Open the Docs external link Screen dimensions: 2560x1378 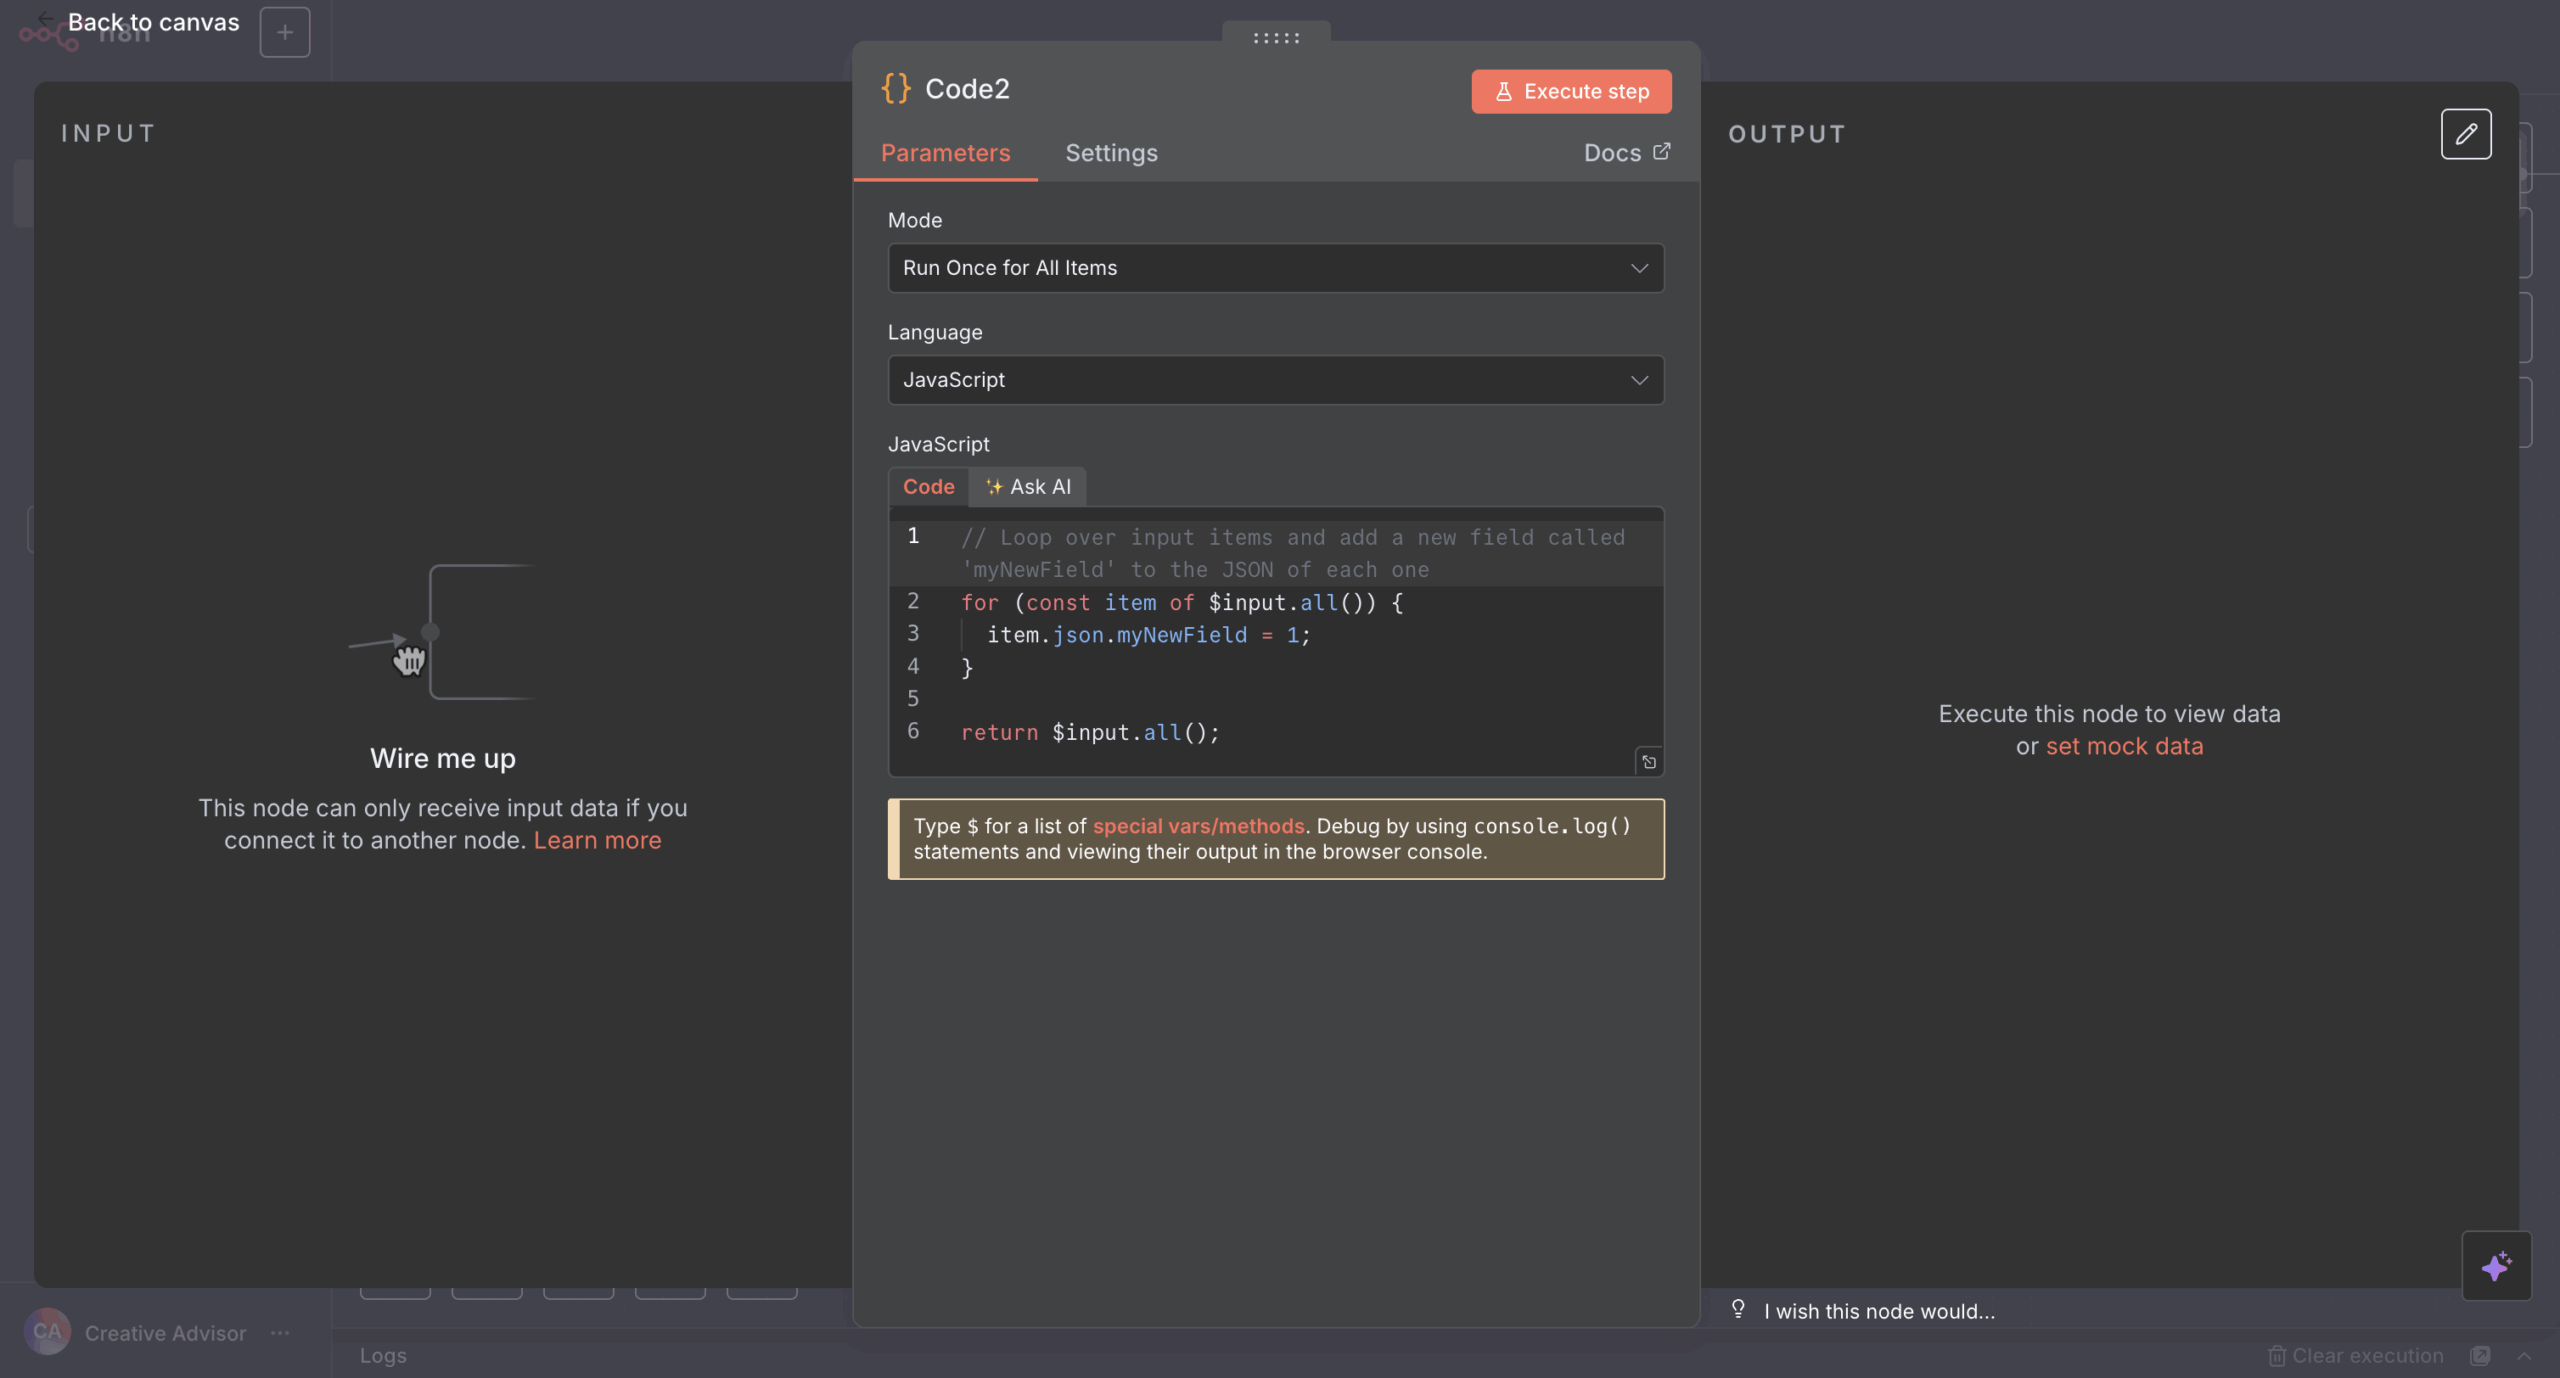pyautogui.click(x=1627, y=153)
